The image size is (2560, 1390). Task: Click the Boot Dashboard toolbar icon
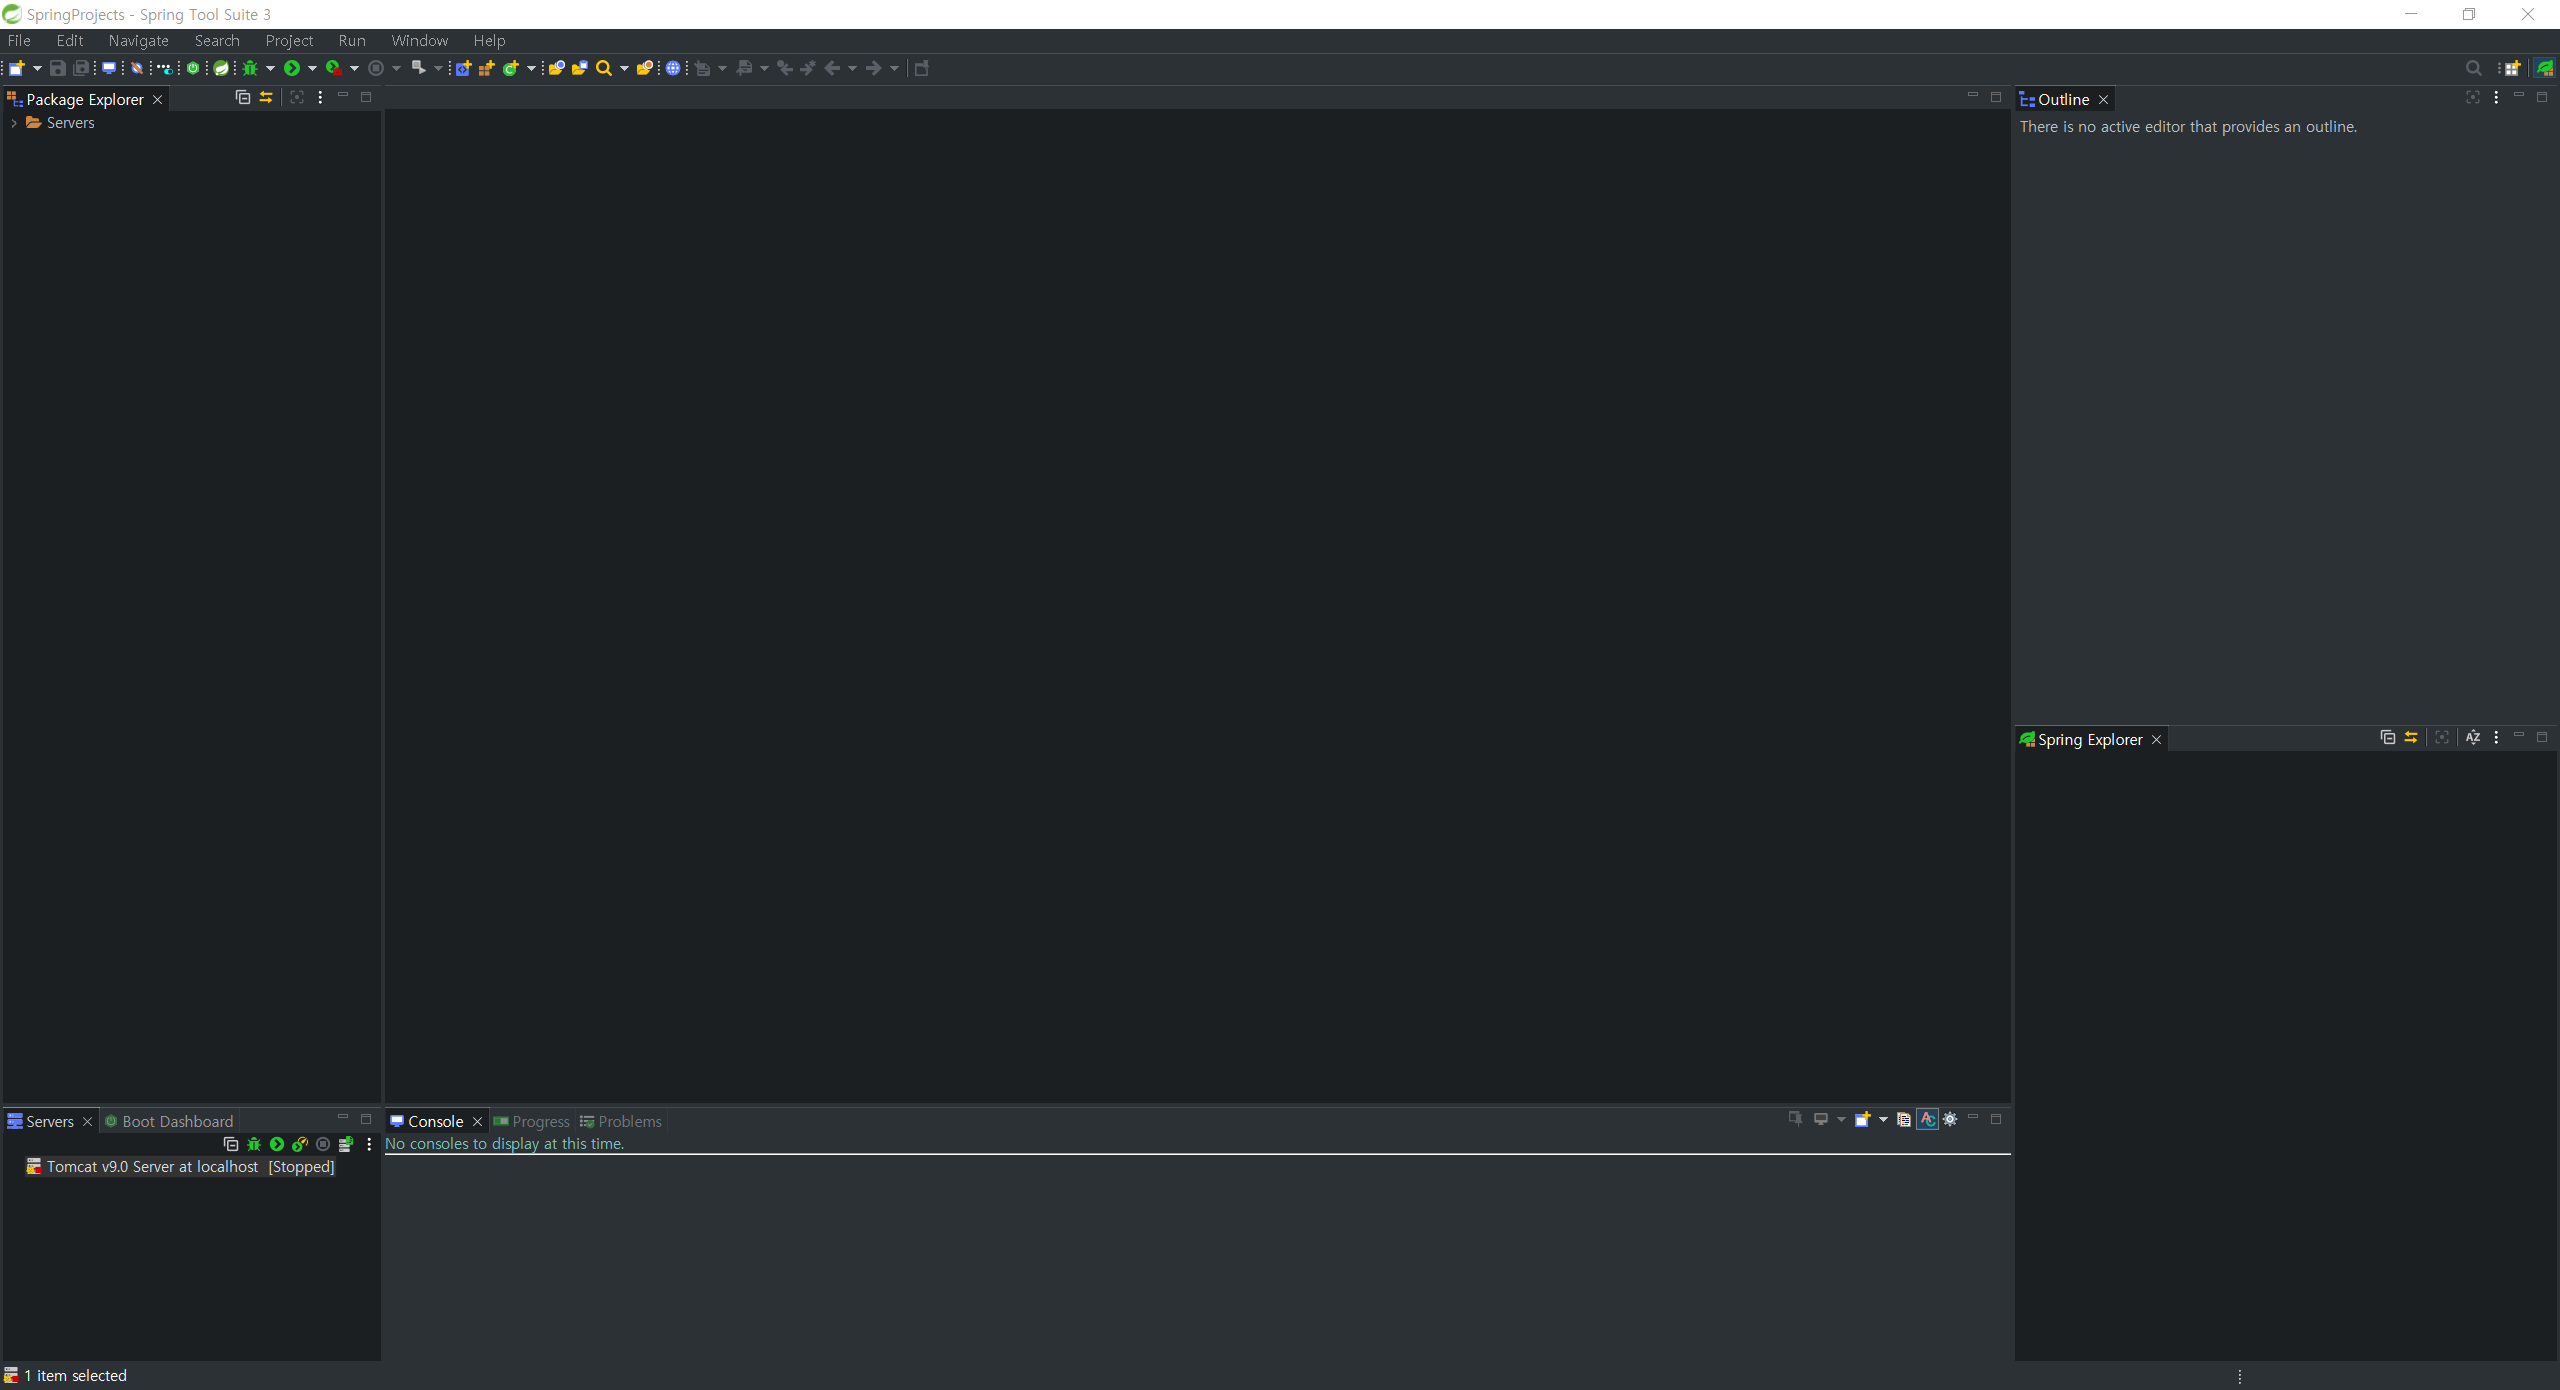click(x=193, y=68)
